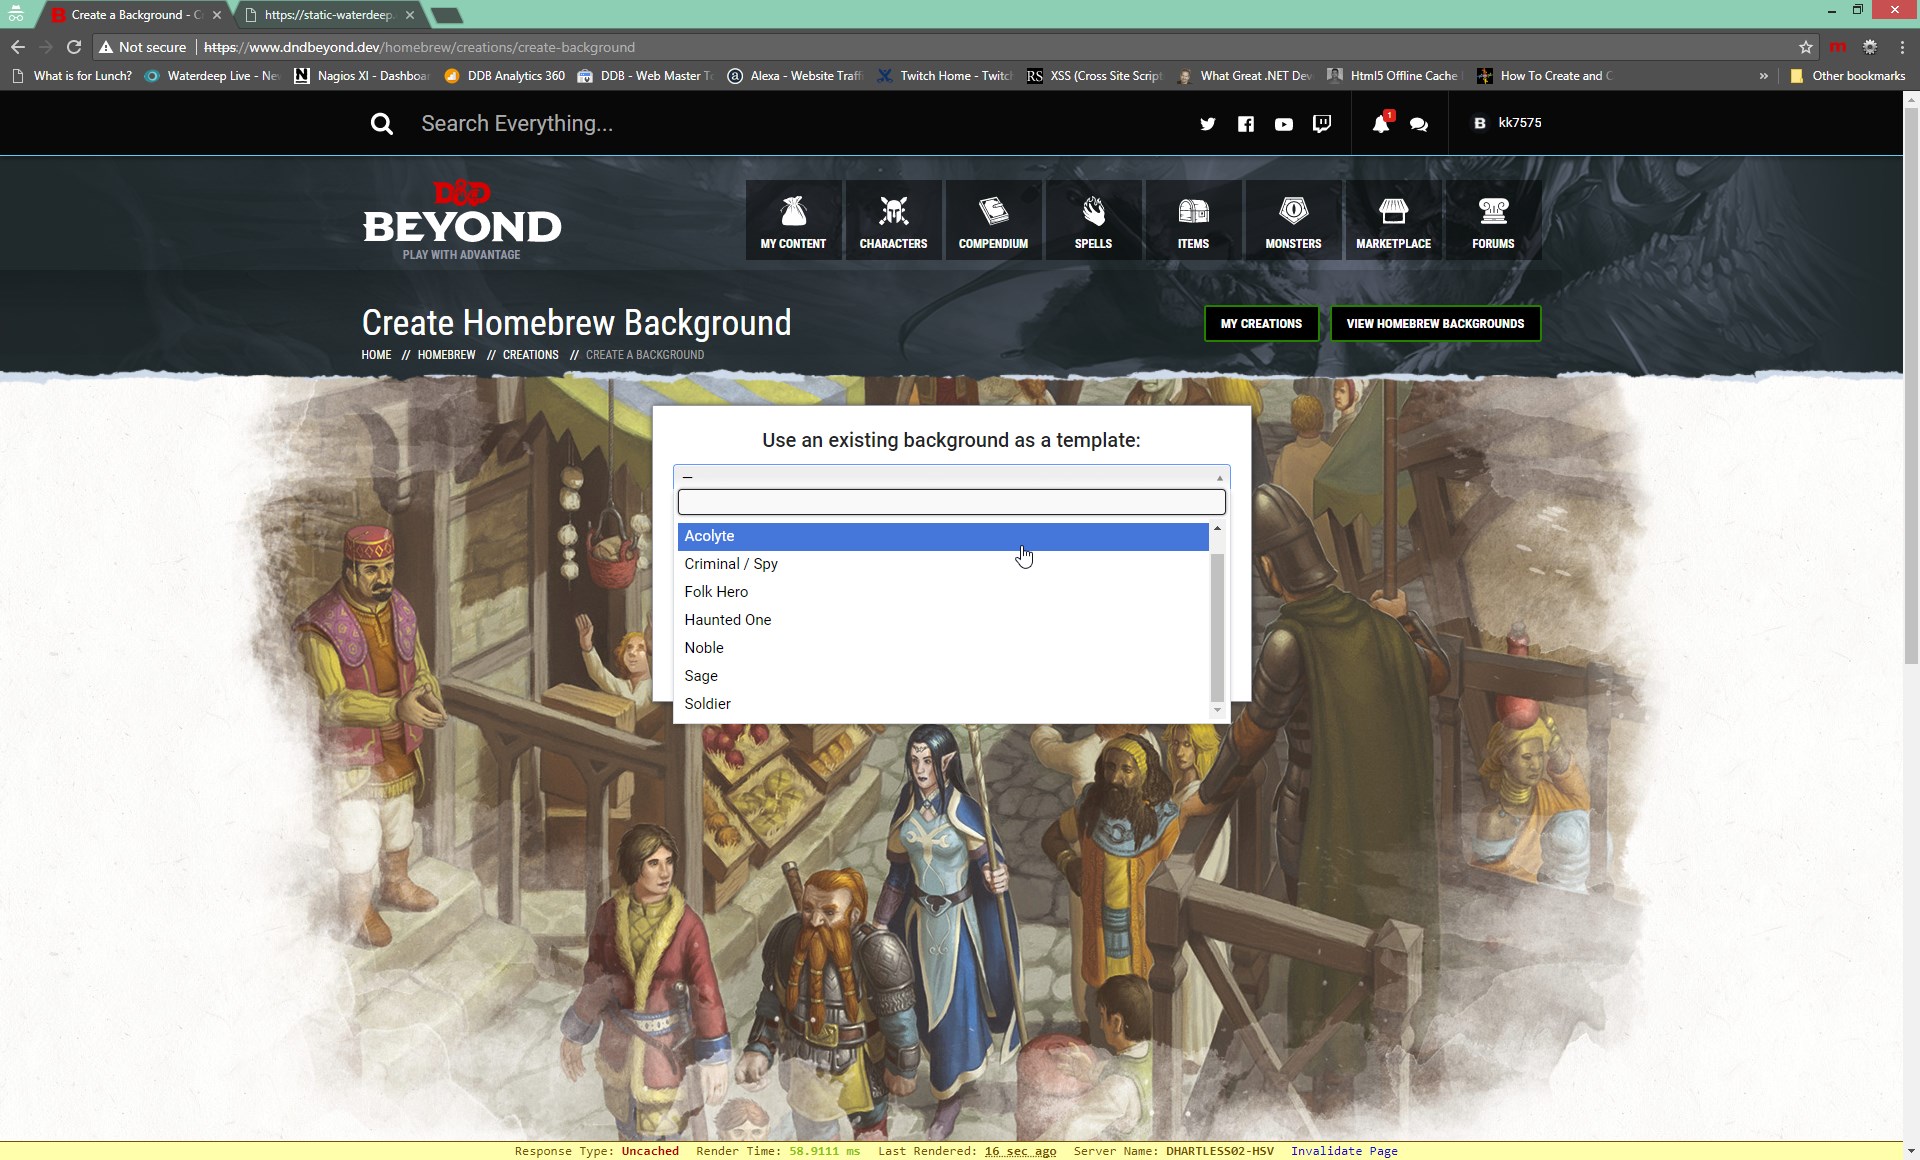Open the kk7575 user account menu
The image size is (1920, 1160).
[1507, 123]
